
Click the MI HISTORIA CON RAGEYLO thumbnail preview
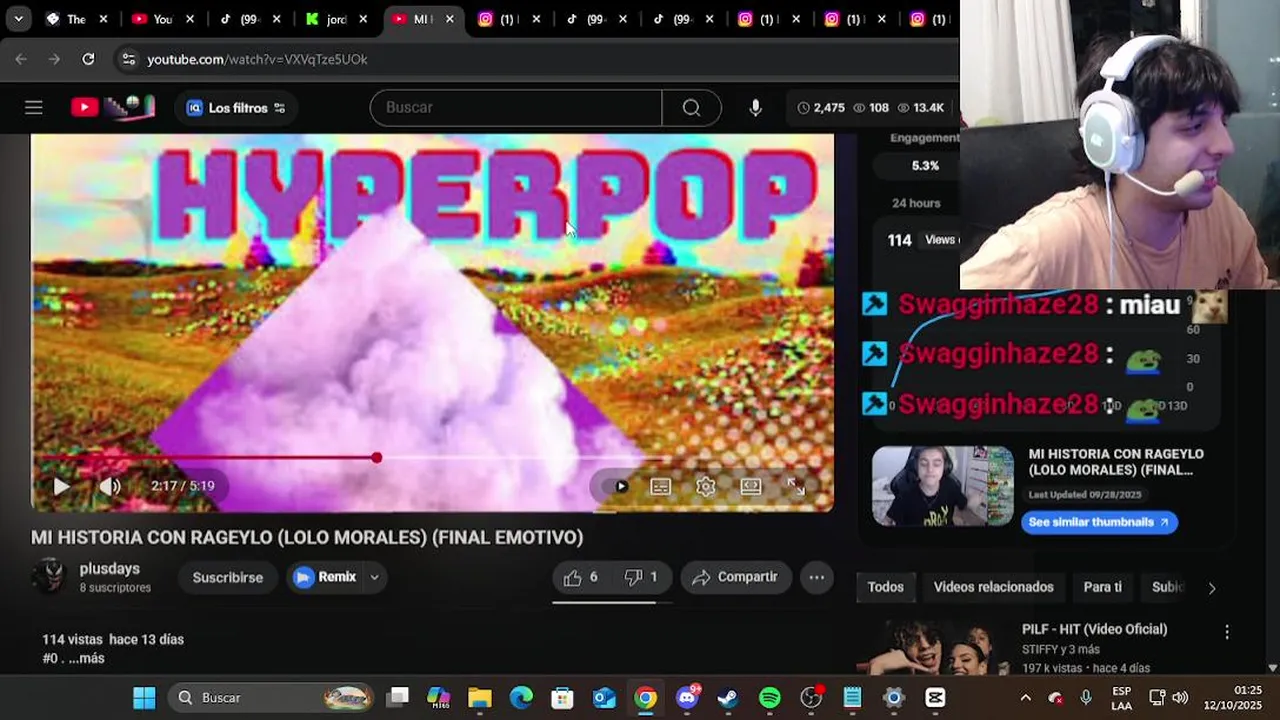pos(943,486)
